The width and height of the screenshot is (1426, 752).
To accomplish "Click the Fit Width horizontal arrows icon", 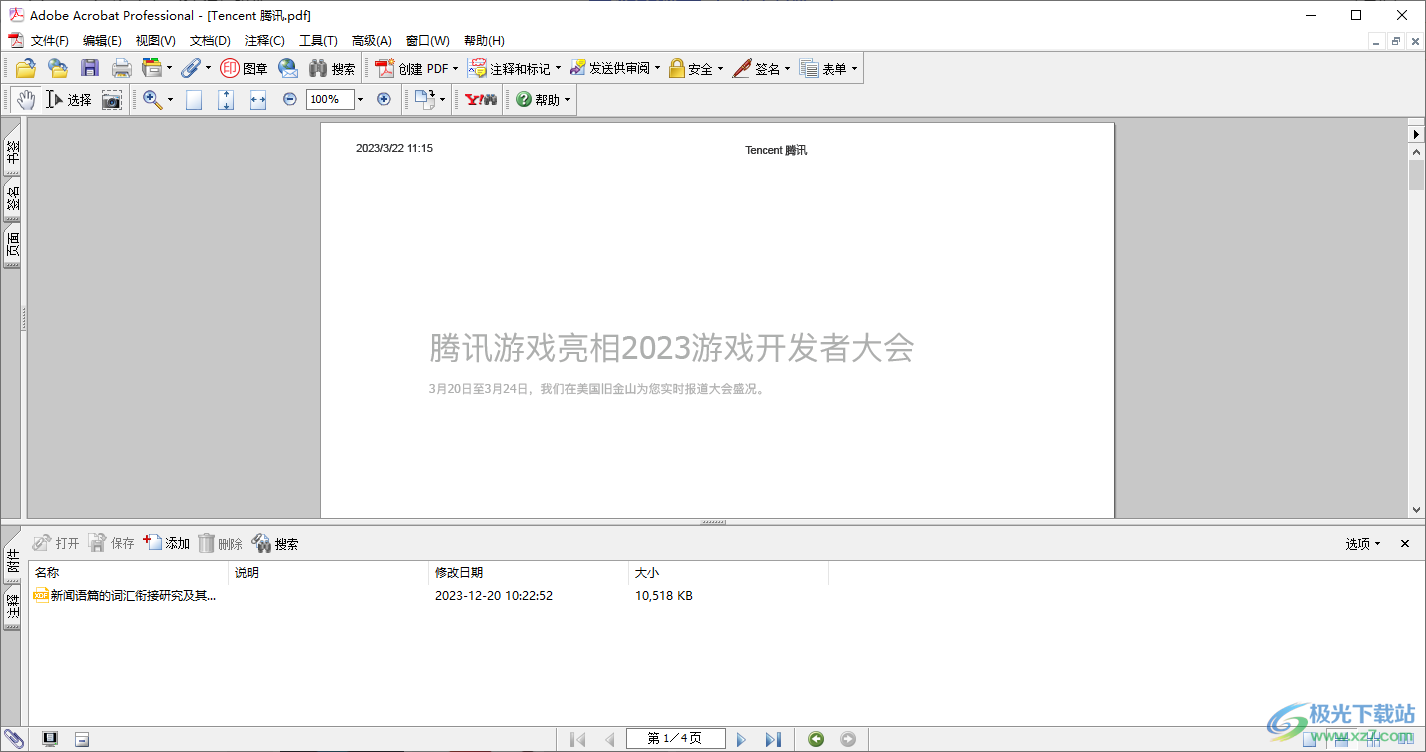I will tap(258, 99).
